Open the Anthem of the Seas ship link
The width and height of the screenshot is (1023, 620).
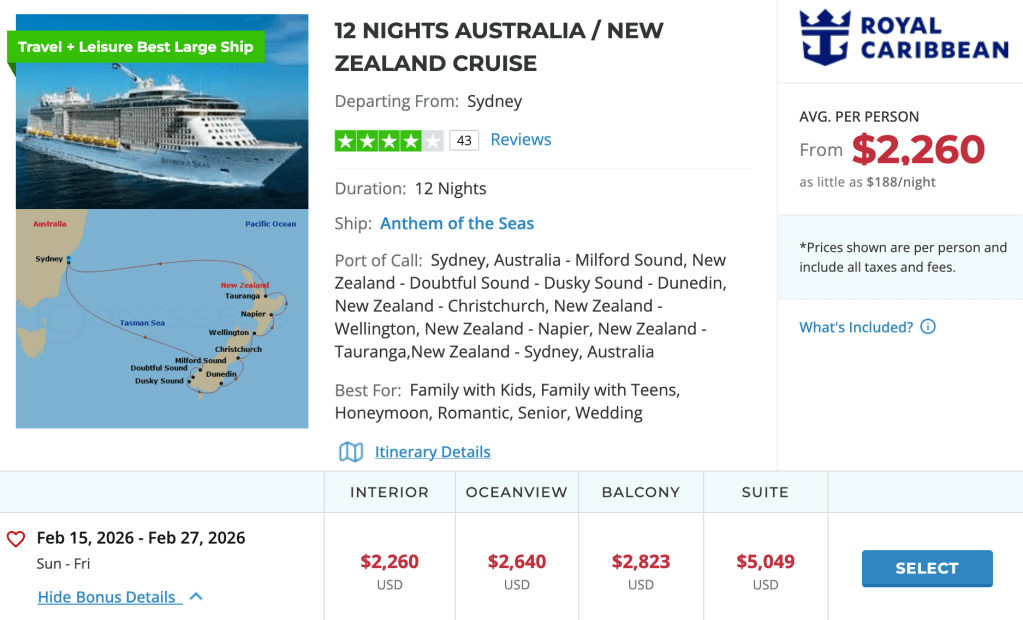[457, 223]
